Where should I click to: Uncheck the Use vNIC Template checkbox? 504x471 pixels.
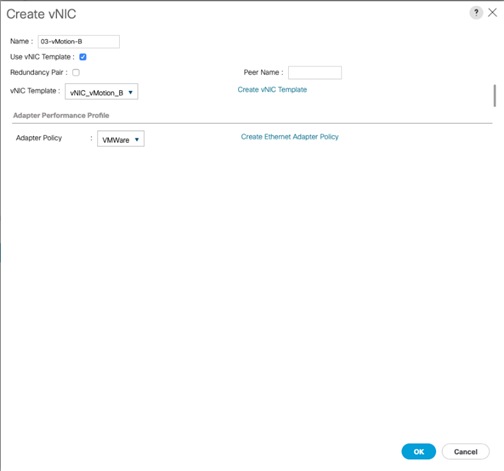[83, 57]
